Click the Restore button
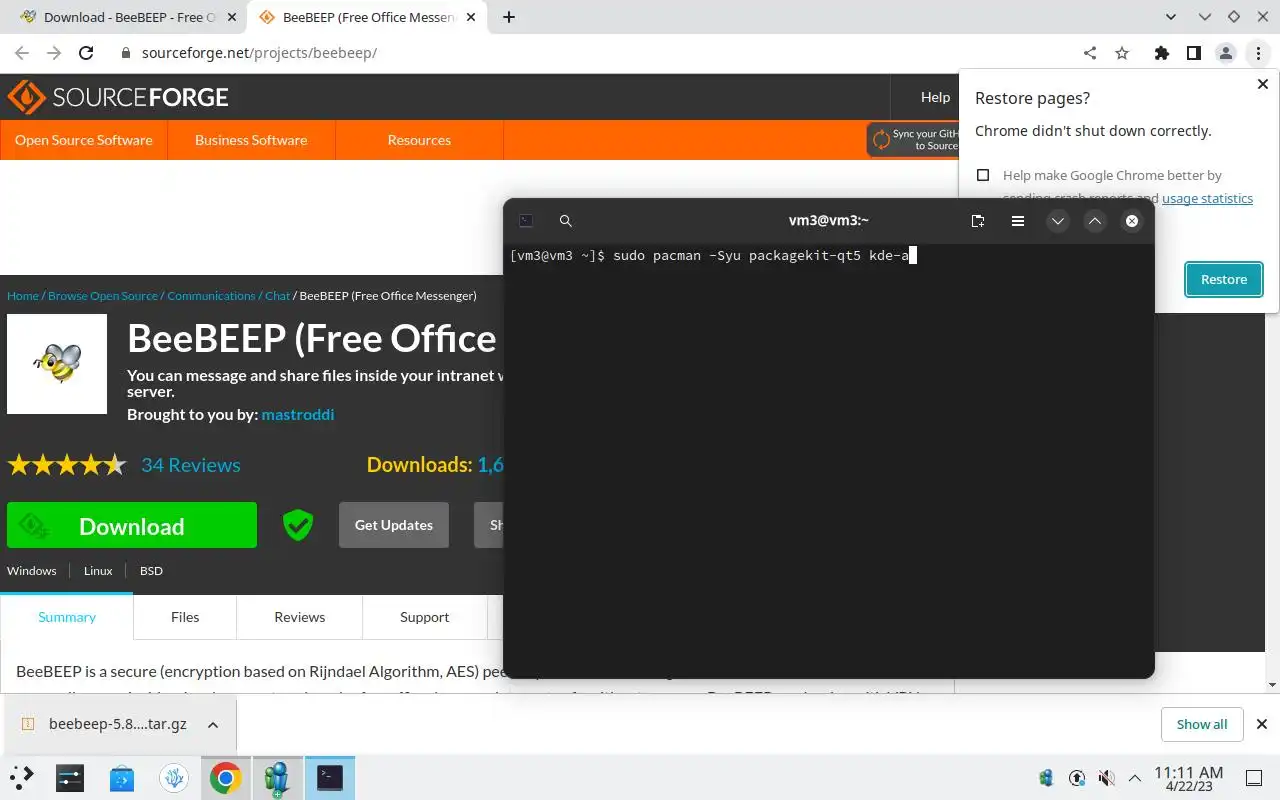Viewport: 1280px width, 800px height. pyautogui.click(x=1224, y=280)
